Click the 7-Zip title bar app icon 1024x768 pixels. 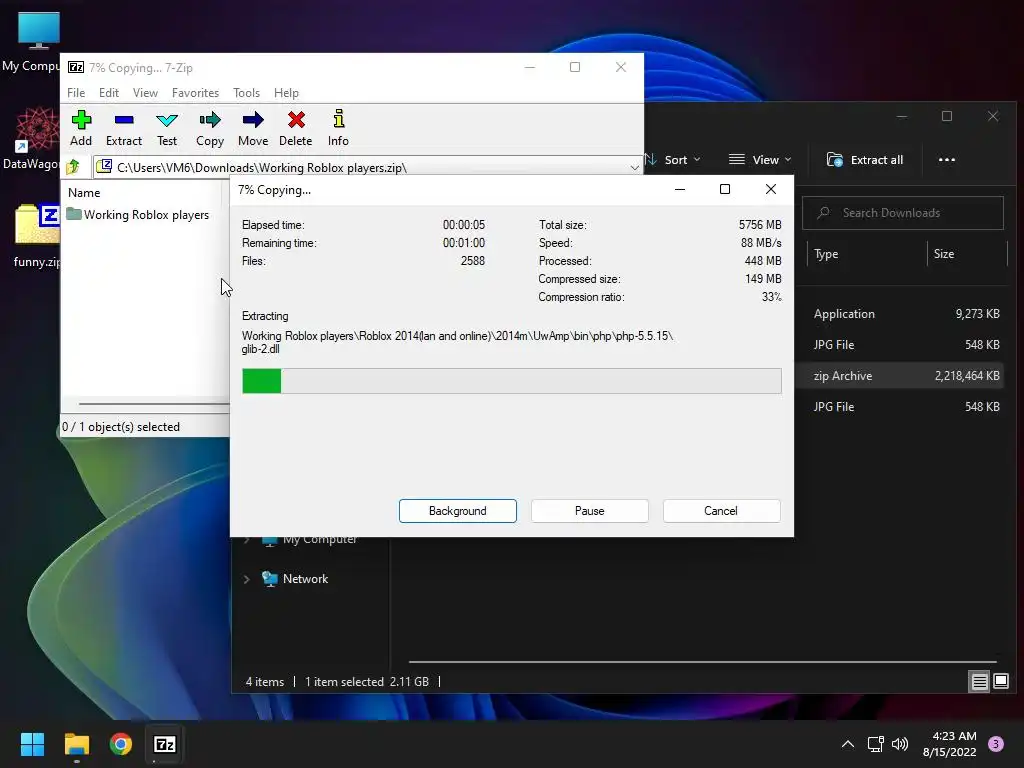pos(76,67)
